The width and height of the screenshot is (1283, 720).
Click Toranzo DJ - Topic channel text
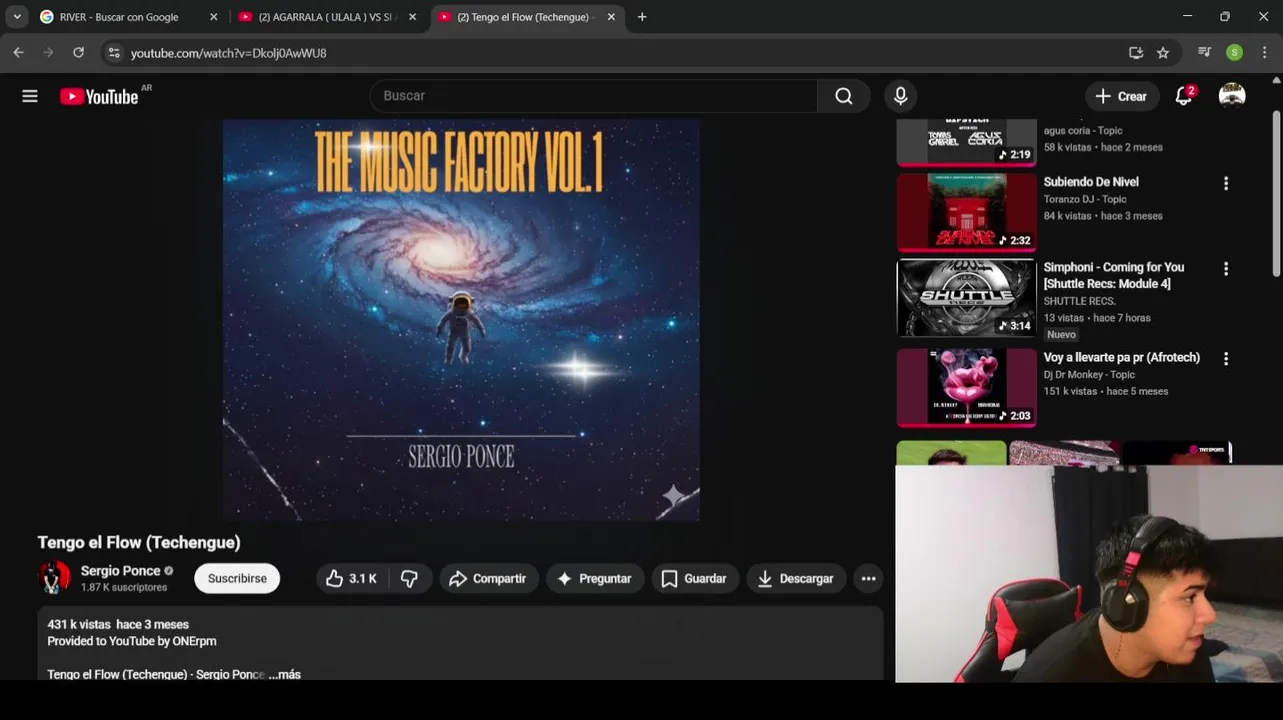[x=1085, y=199]
